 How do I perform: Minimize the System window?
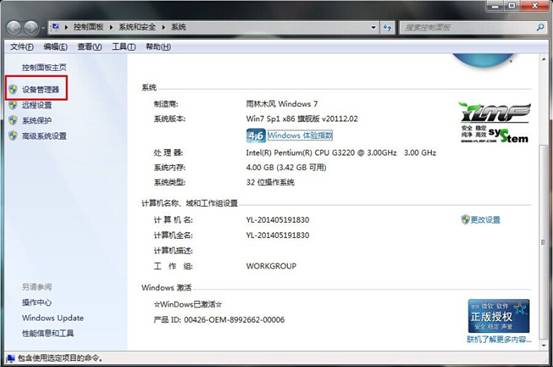pos(496,5)
